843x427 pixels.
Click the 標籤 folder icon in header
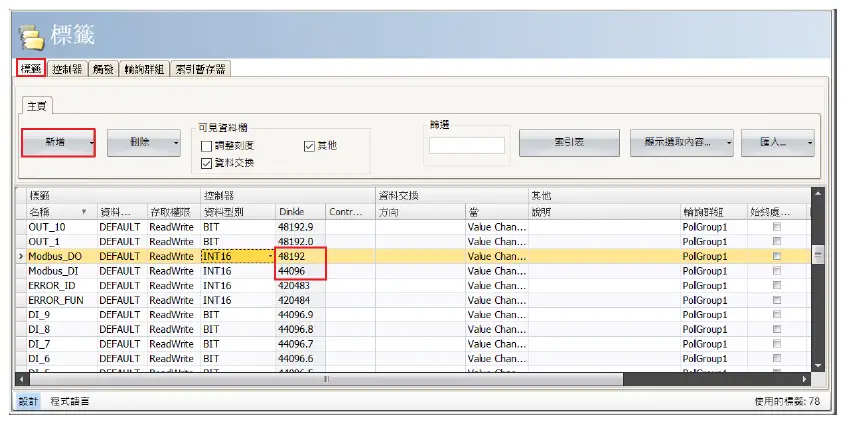[32, 37]
